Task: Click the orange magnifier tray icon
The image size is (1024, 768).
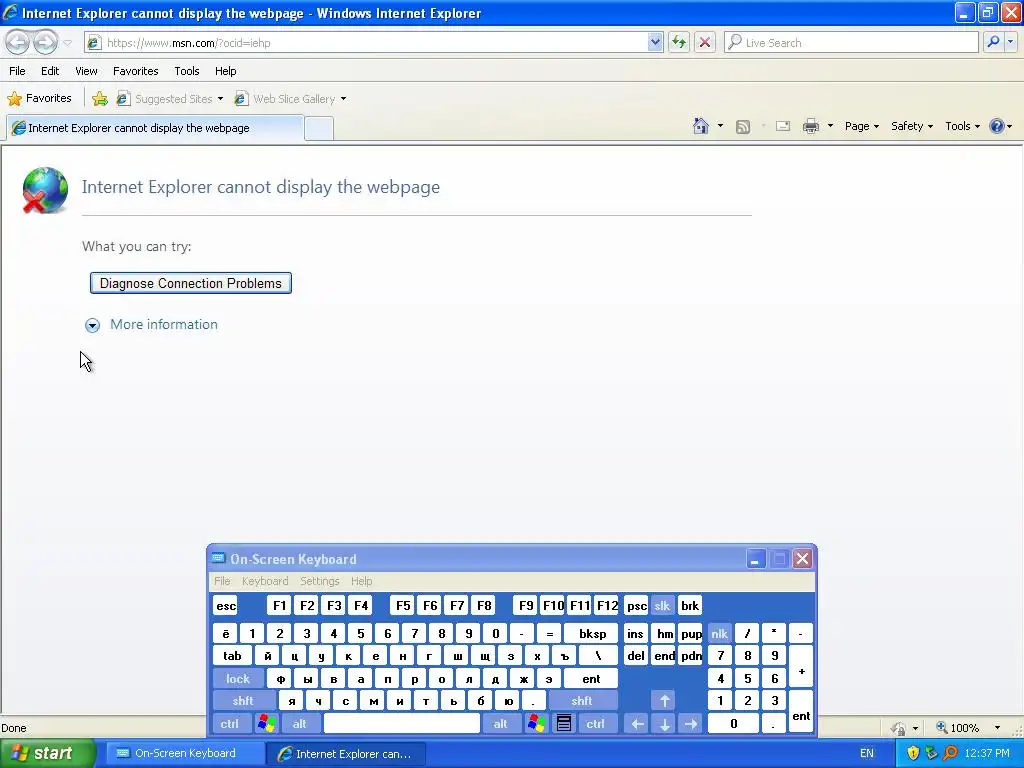Action: [x=950, y=753]
